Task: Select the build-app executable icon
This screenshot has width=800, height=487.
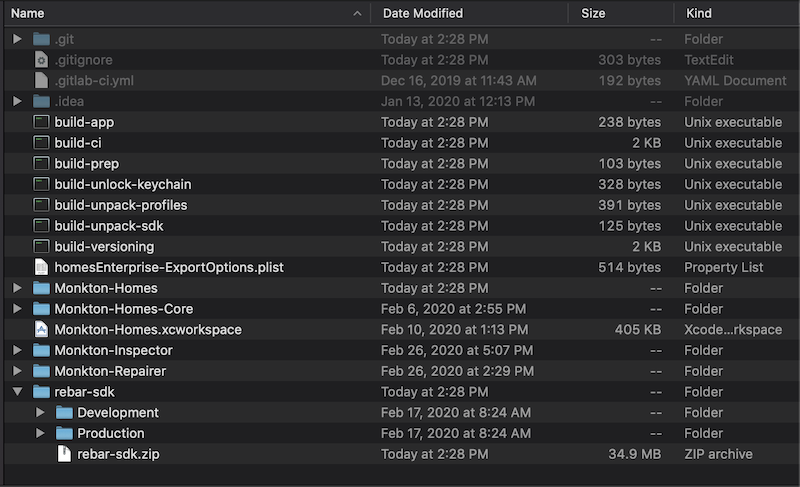Action: [x=41, y=122]
